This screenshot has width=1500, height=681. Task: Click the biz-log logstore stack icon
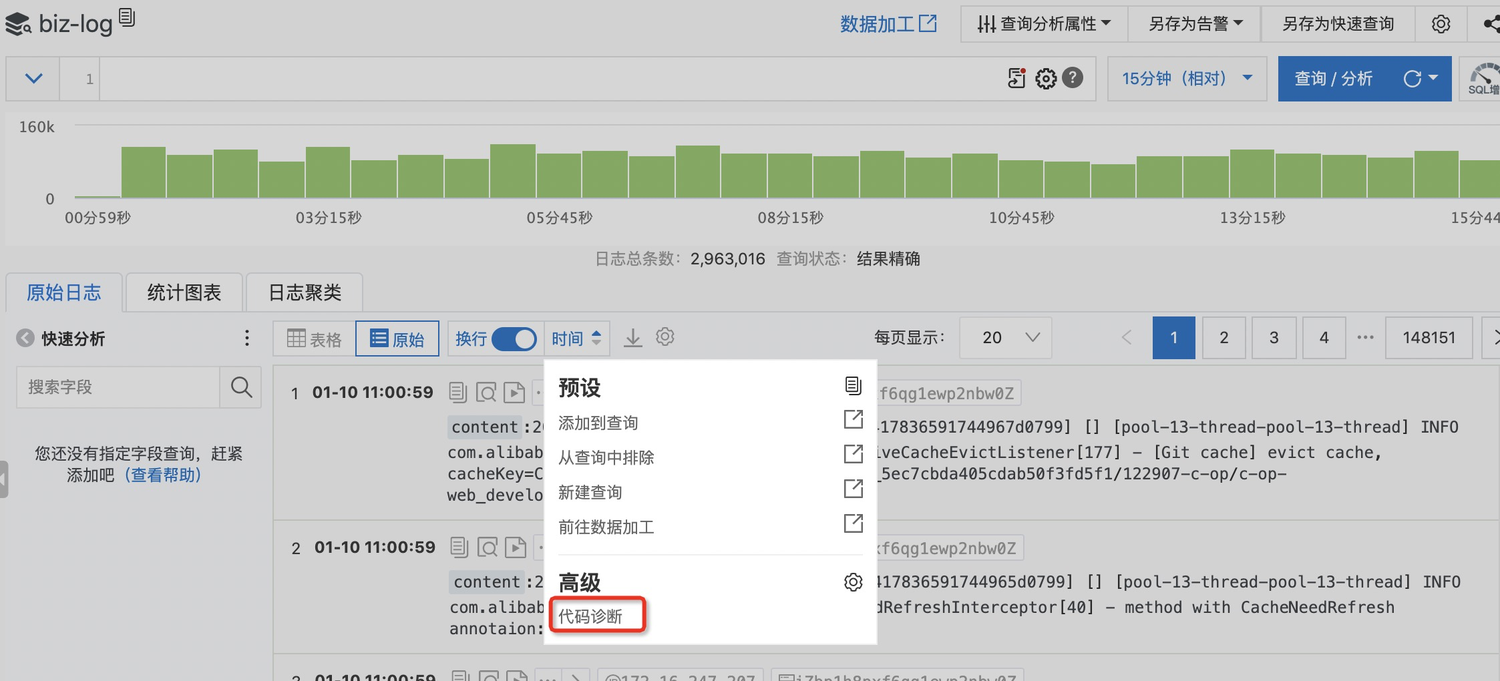point(18,24)
